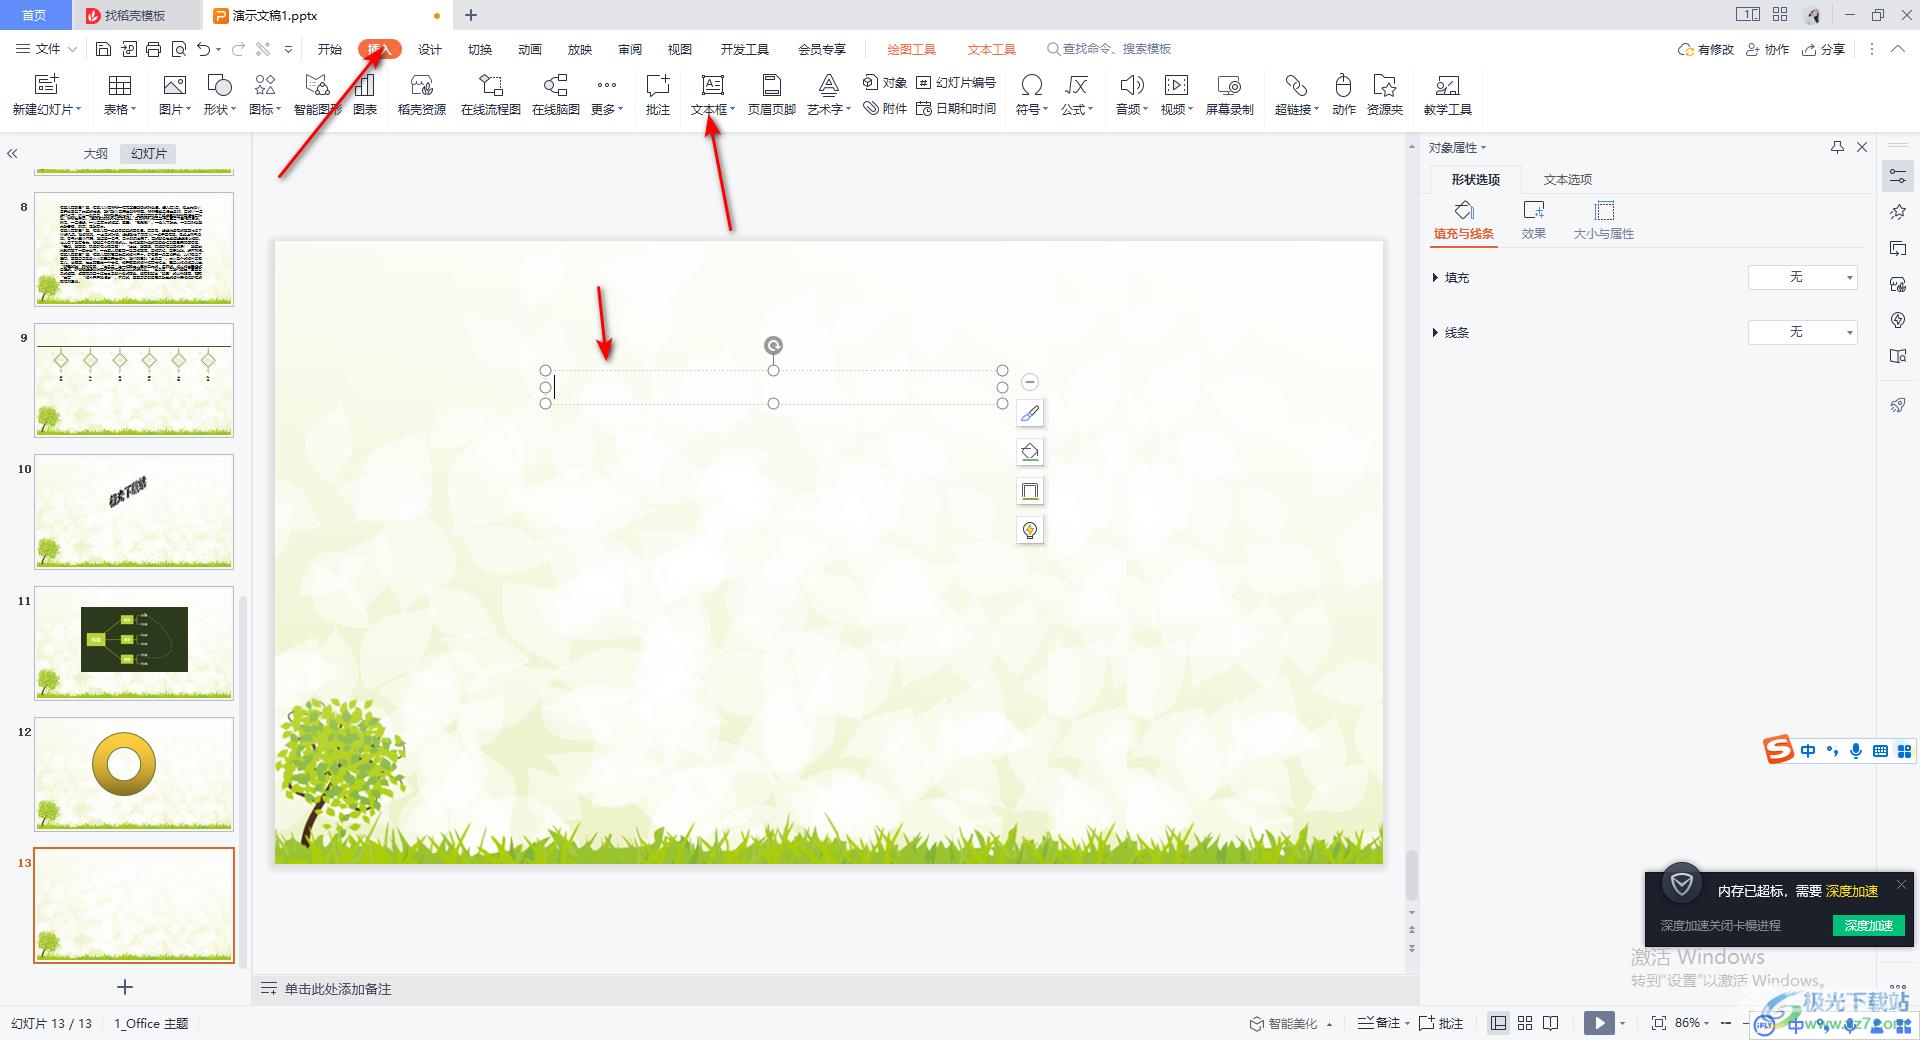Screen dimensions: 1920x1040
Task: Click the Save icon in quick toolbar
Action: 103,49
